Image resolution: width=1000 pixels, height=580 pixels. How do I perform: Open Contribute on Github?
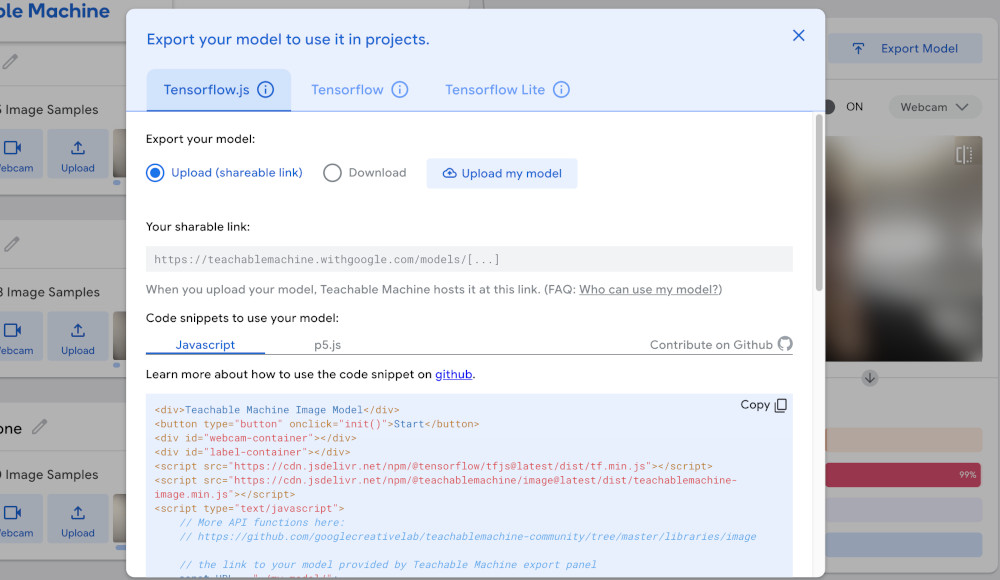721,345
